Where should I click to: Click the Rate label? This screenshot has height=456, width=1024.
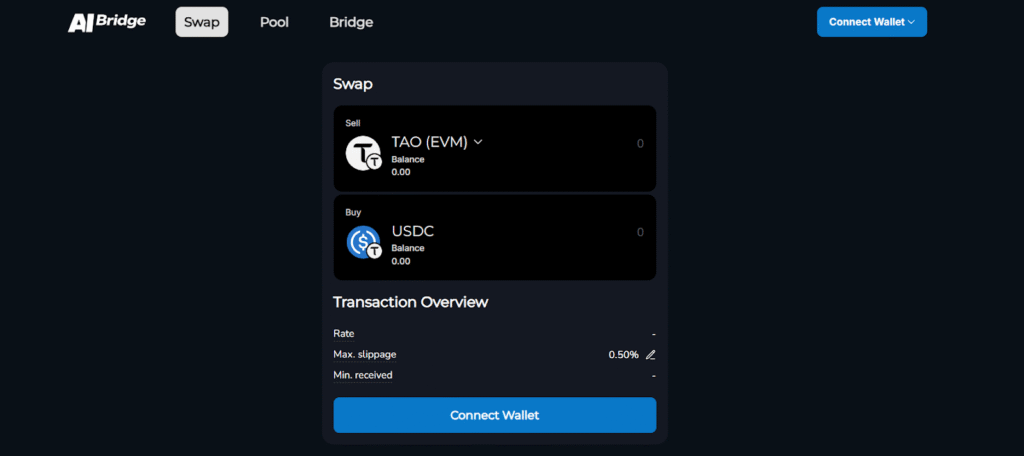click(344, 333)
